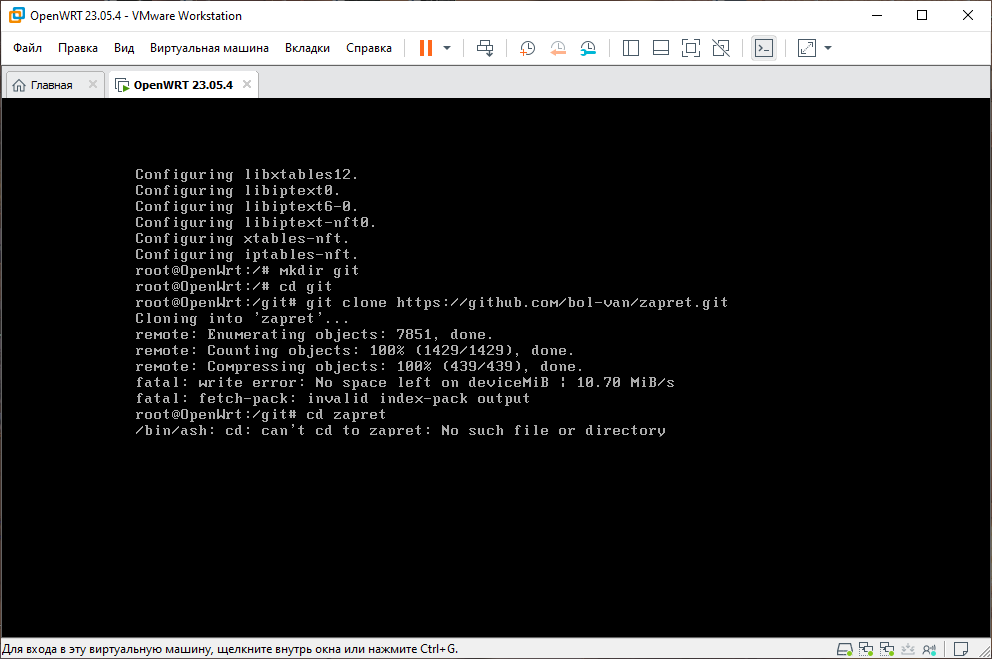Switch to the Главная tab

pyautogui.click(x=51, y=85)
